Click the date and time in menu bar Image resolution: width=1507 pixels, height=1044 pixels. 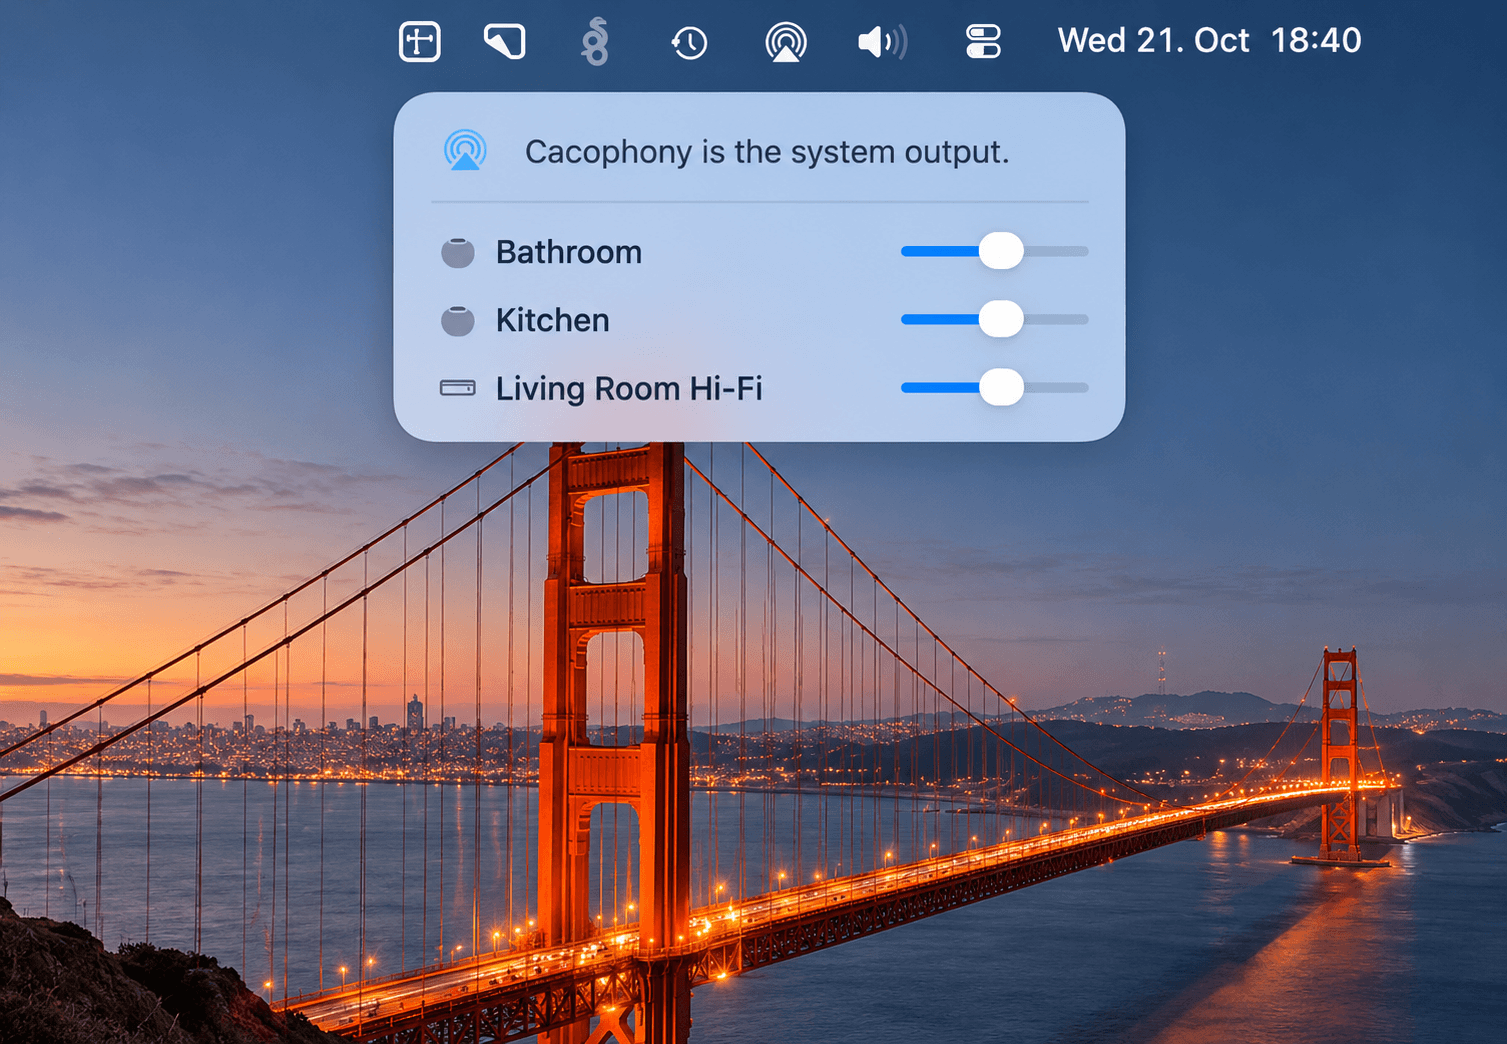click(1209, 41)
